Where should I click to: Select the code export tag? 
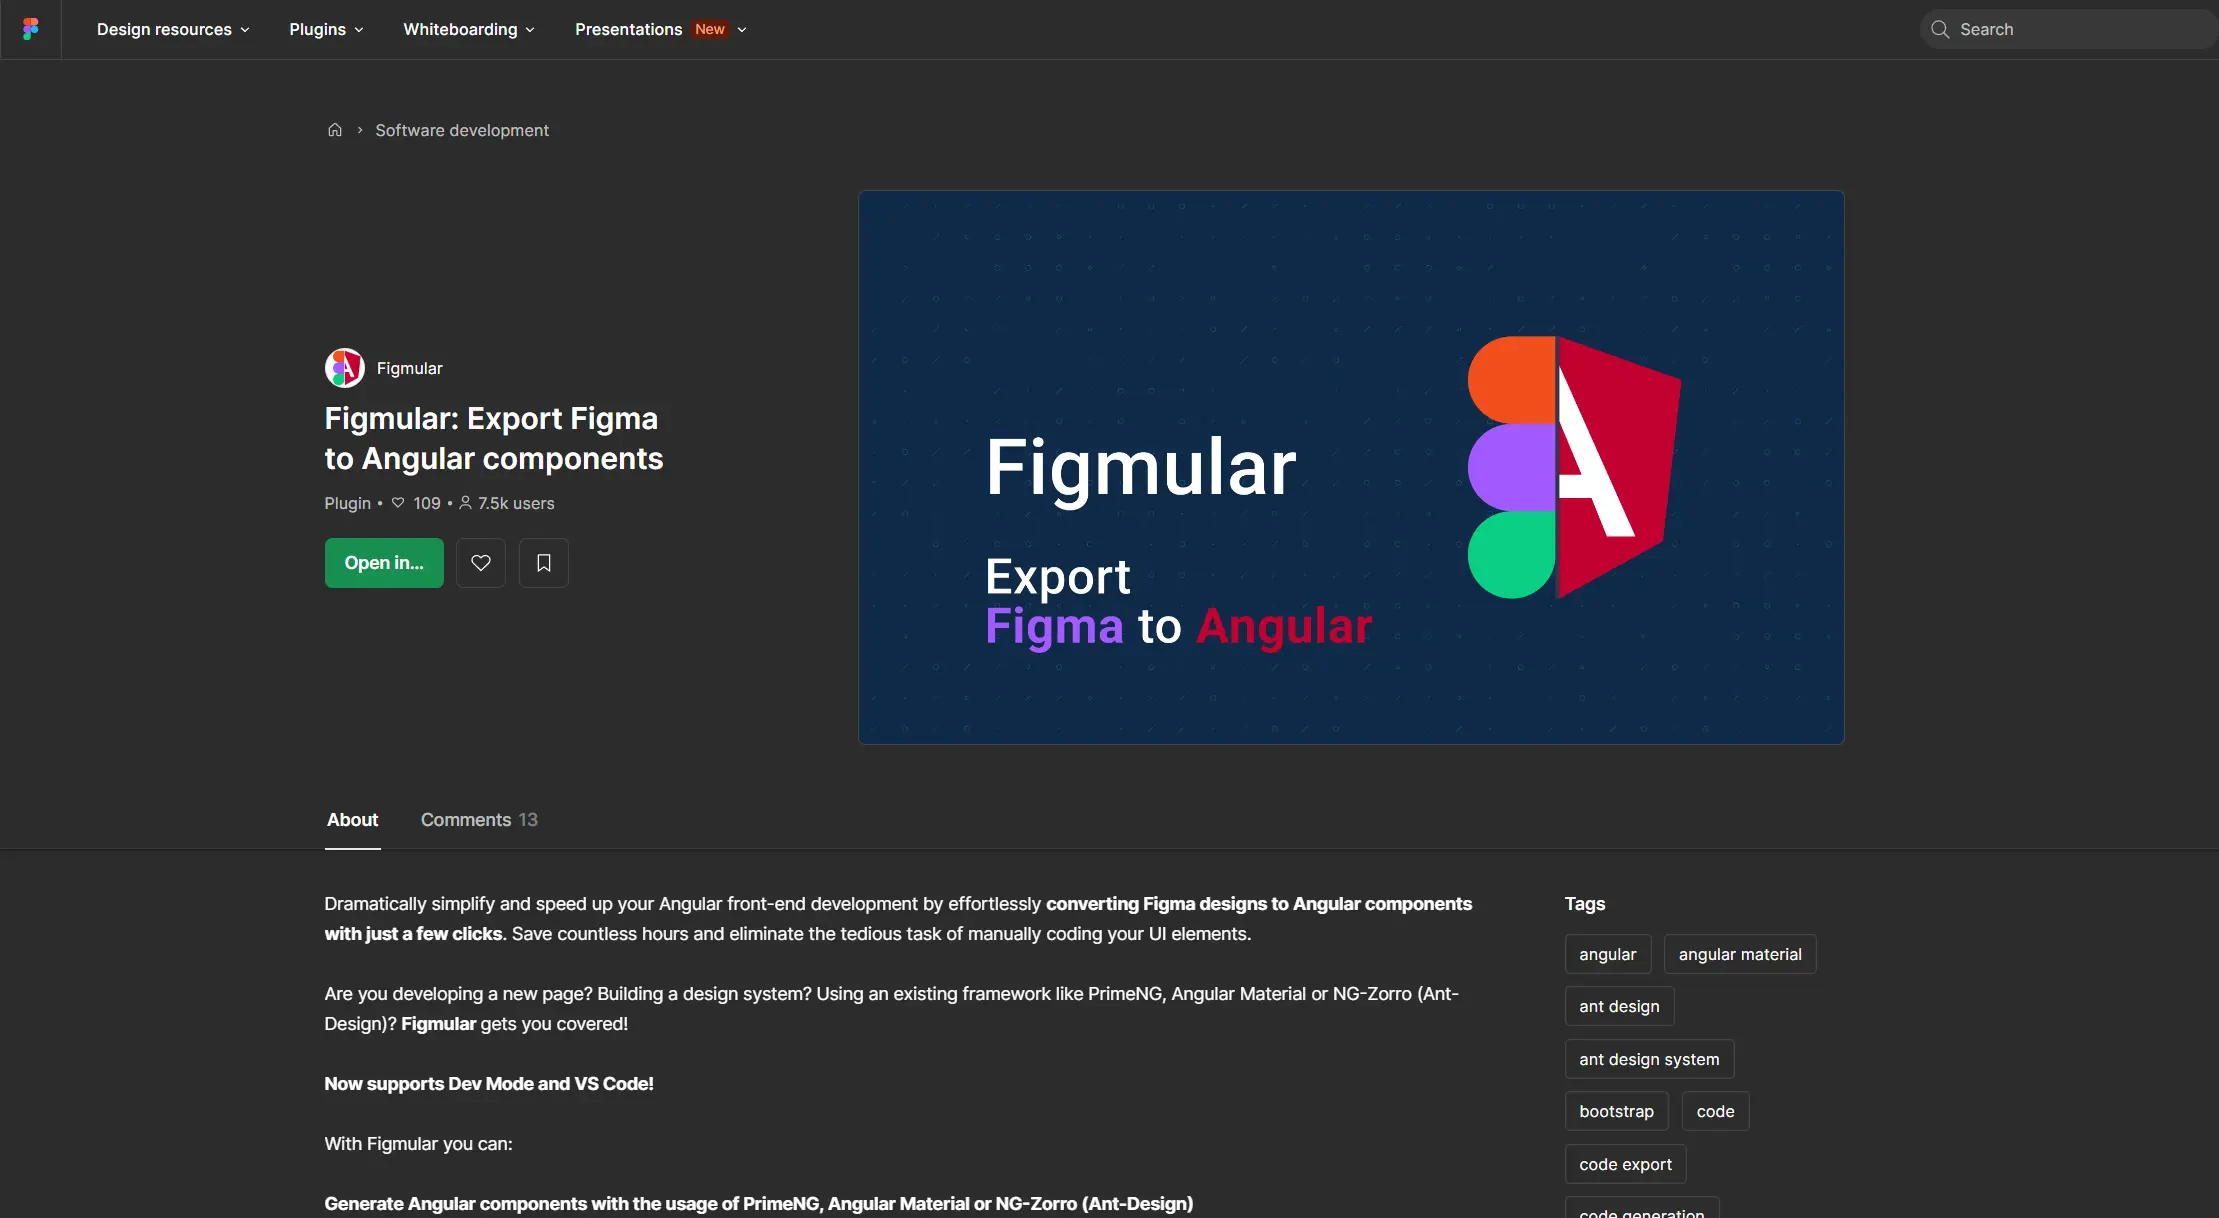tap(1625, 1164)
